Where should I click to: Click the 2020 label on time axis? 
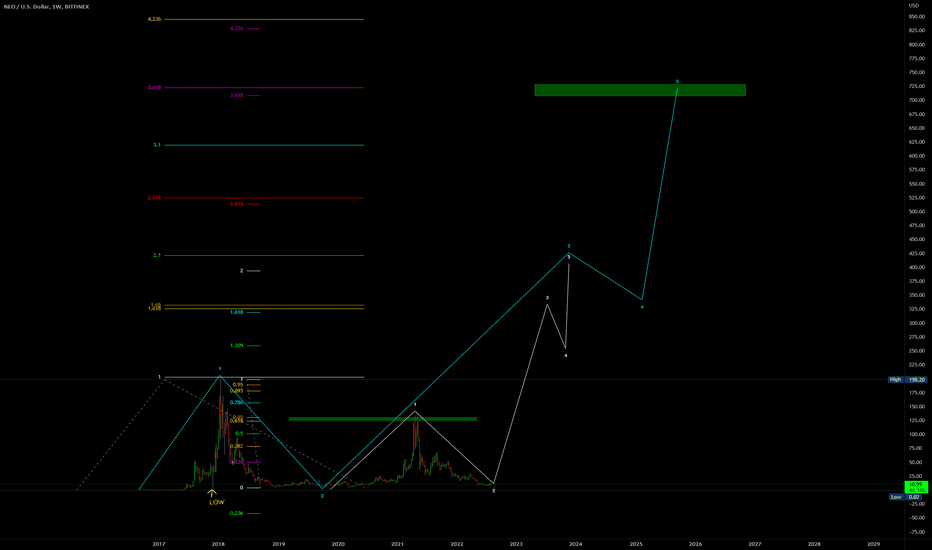click(338, 544)
